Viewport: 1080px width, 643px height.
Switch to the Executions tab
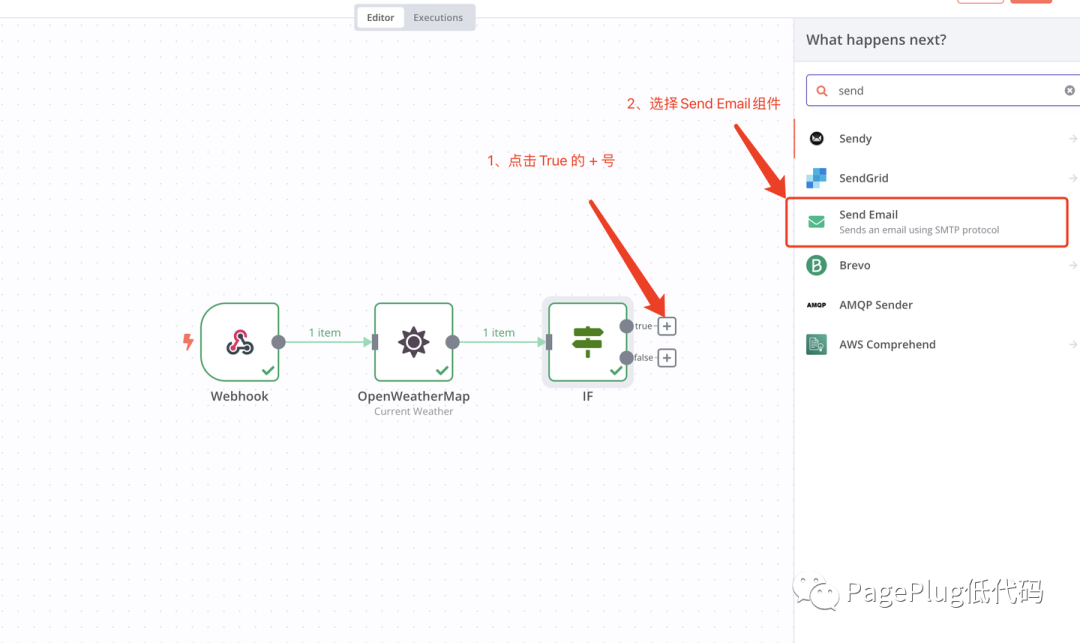click(x=438, y=17)
